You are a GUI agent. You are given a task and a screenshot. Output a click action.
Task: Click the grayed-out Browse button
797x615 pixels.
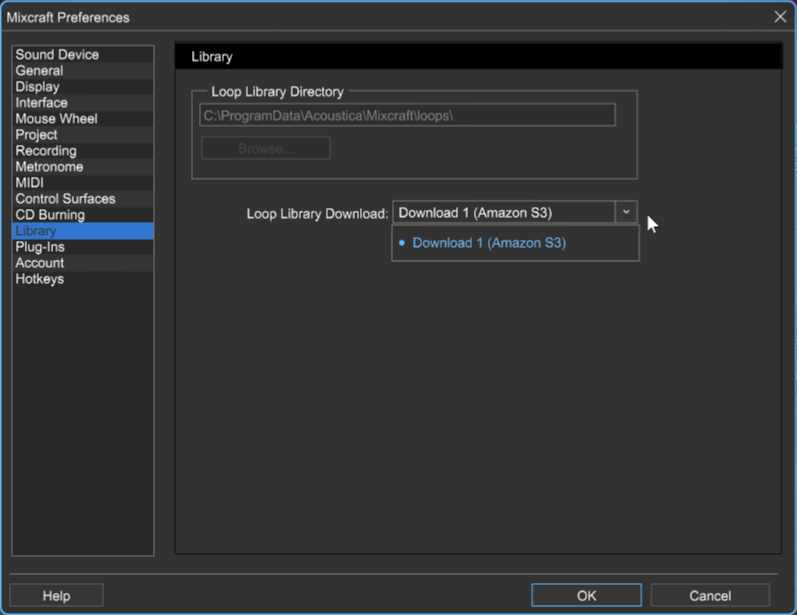[x=266, y=148]
